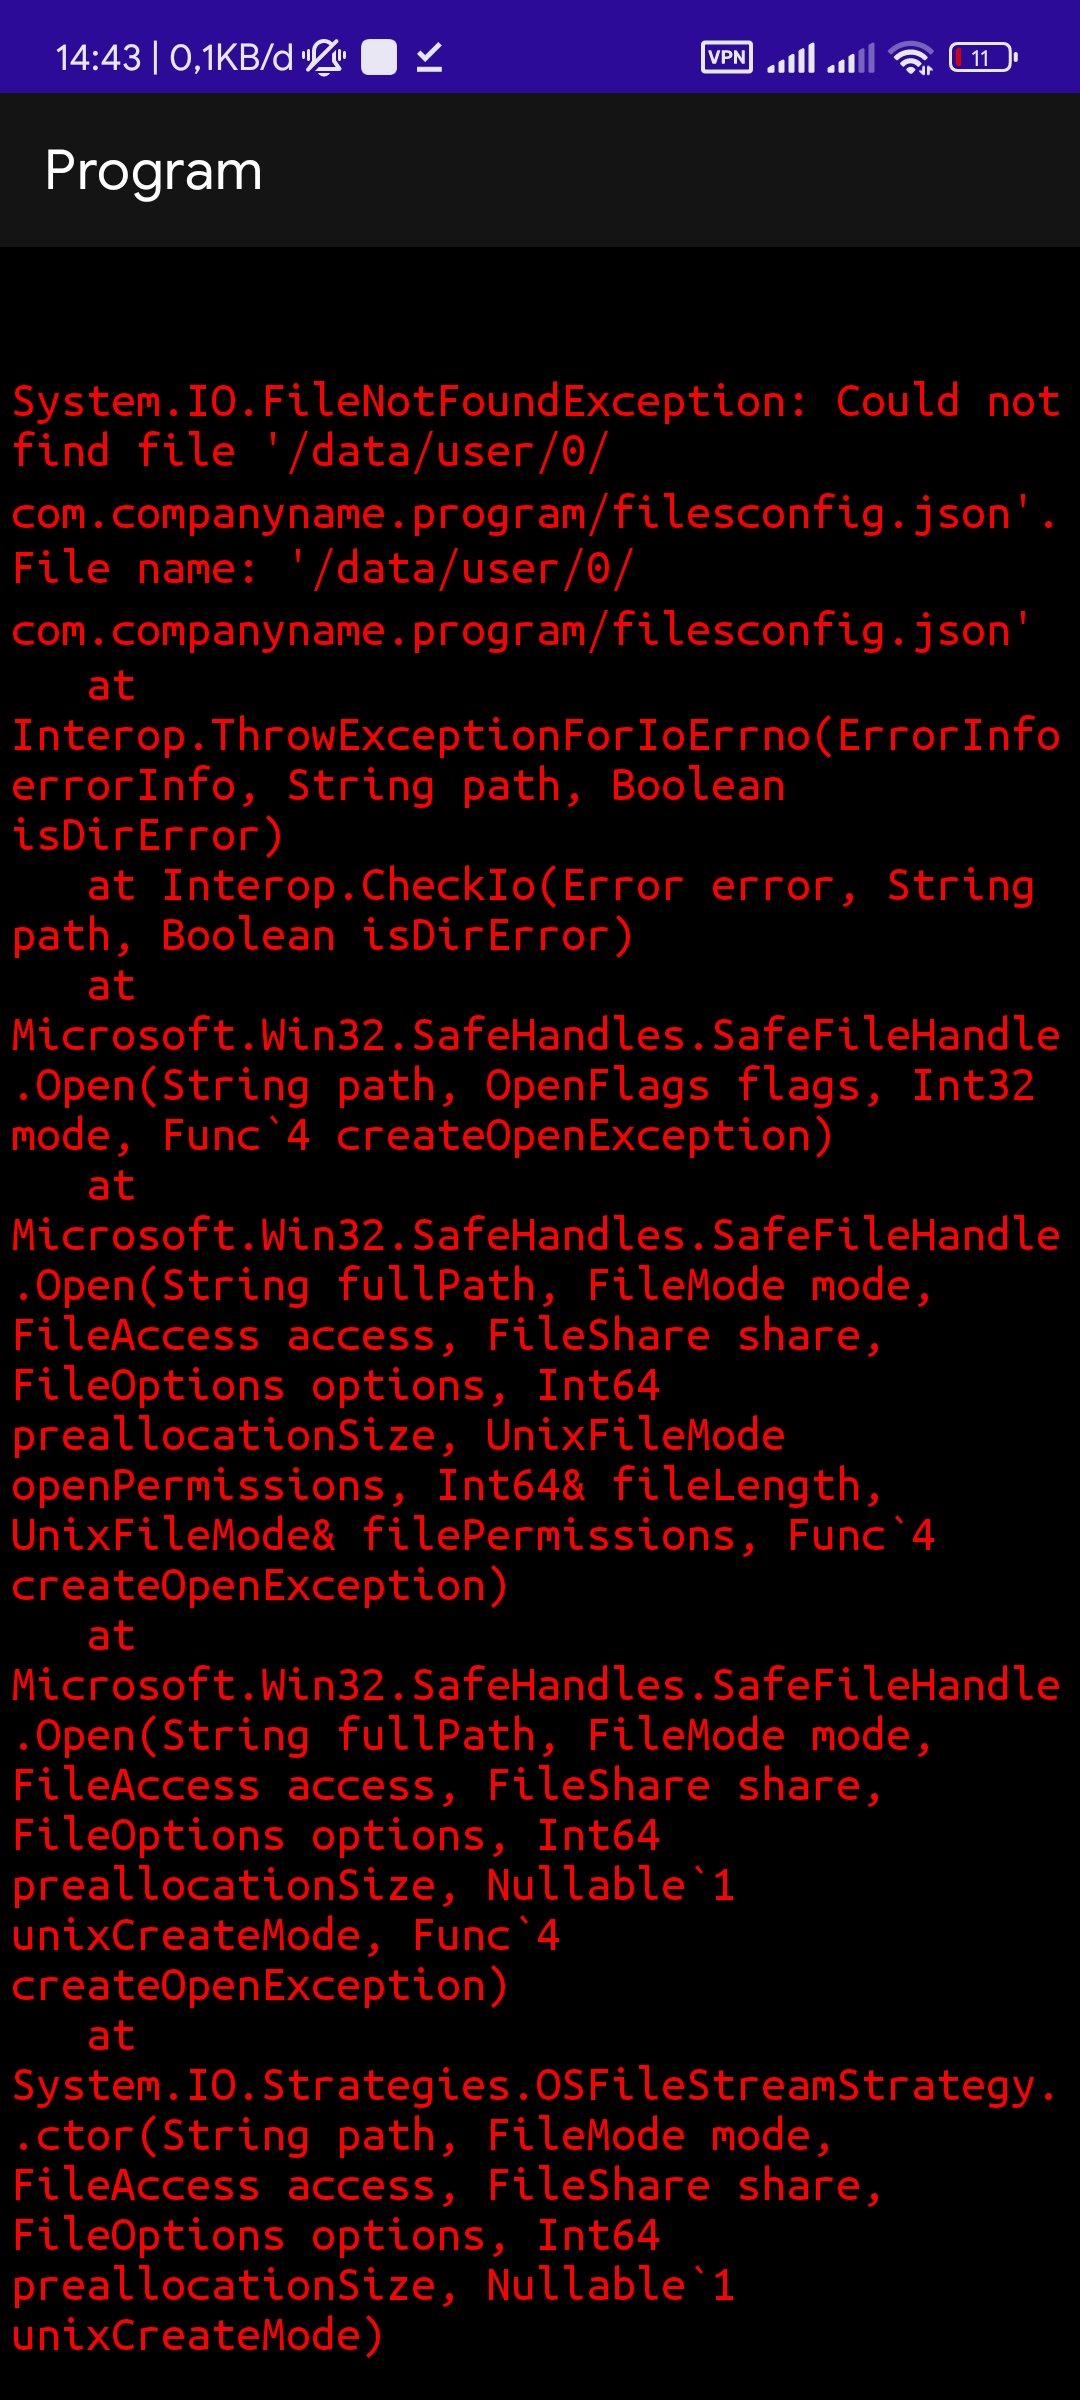This screenshot has height=2400, width=1080.
Task: Tap the second SIM signal strength bars
Action: pyautogui.click(x=849, y=57)
